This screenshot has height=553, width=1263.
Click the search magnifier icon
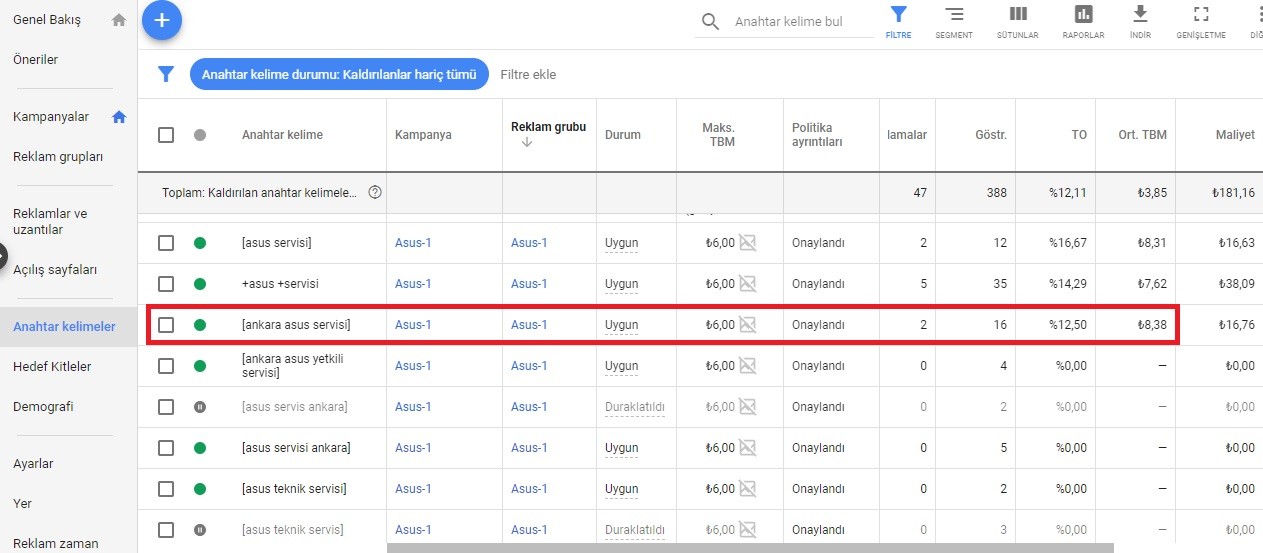710,21
